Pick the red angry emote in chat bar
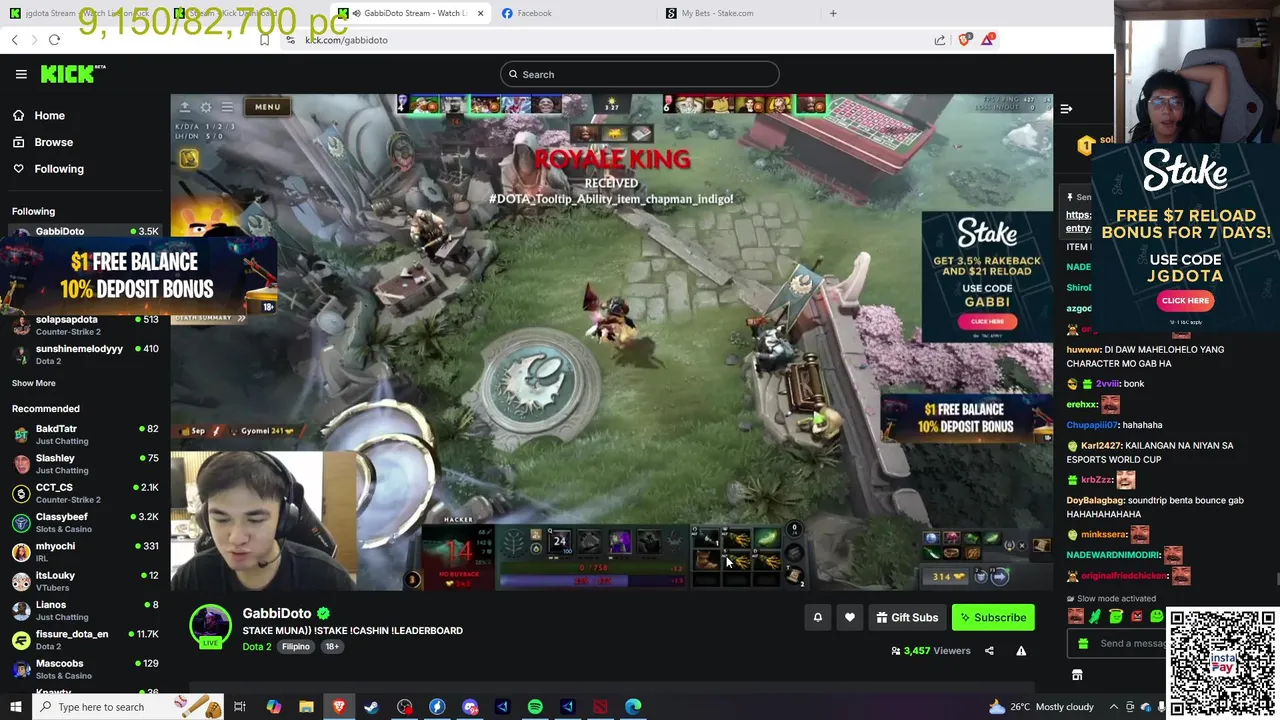Image resolution: width=1280 pixels, height=720 pixels. (x=1136, y=616)
